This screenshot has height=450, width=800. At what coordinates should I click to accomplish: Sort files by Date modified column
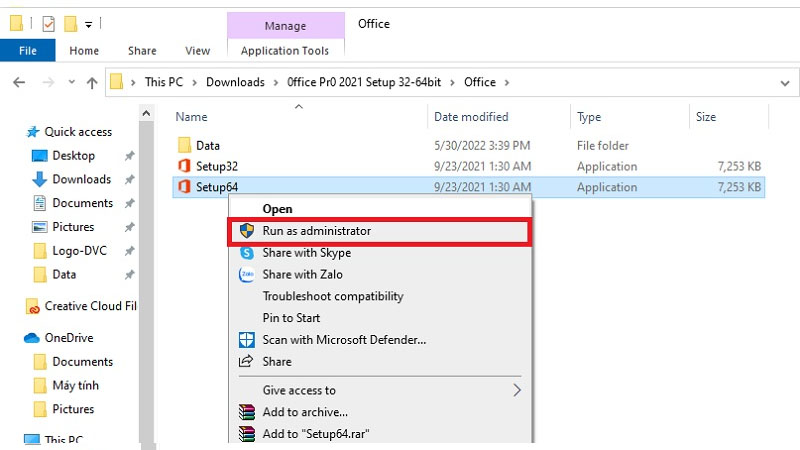pos(471,117)
